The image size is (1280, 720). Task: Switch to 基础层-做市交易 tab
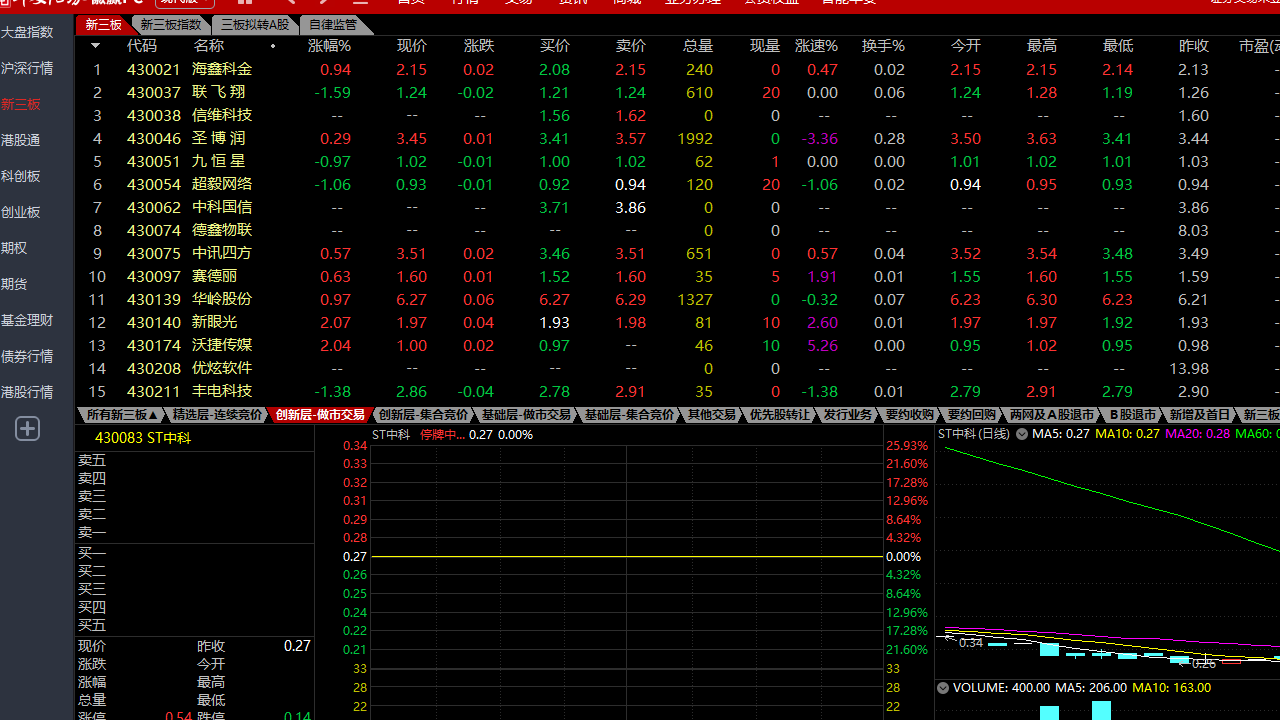[526, 415]
